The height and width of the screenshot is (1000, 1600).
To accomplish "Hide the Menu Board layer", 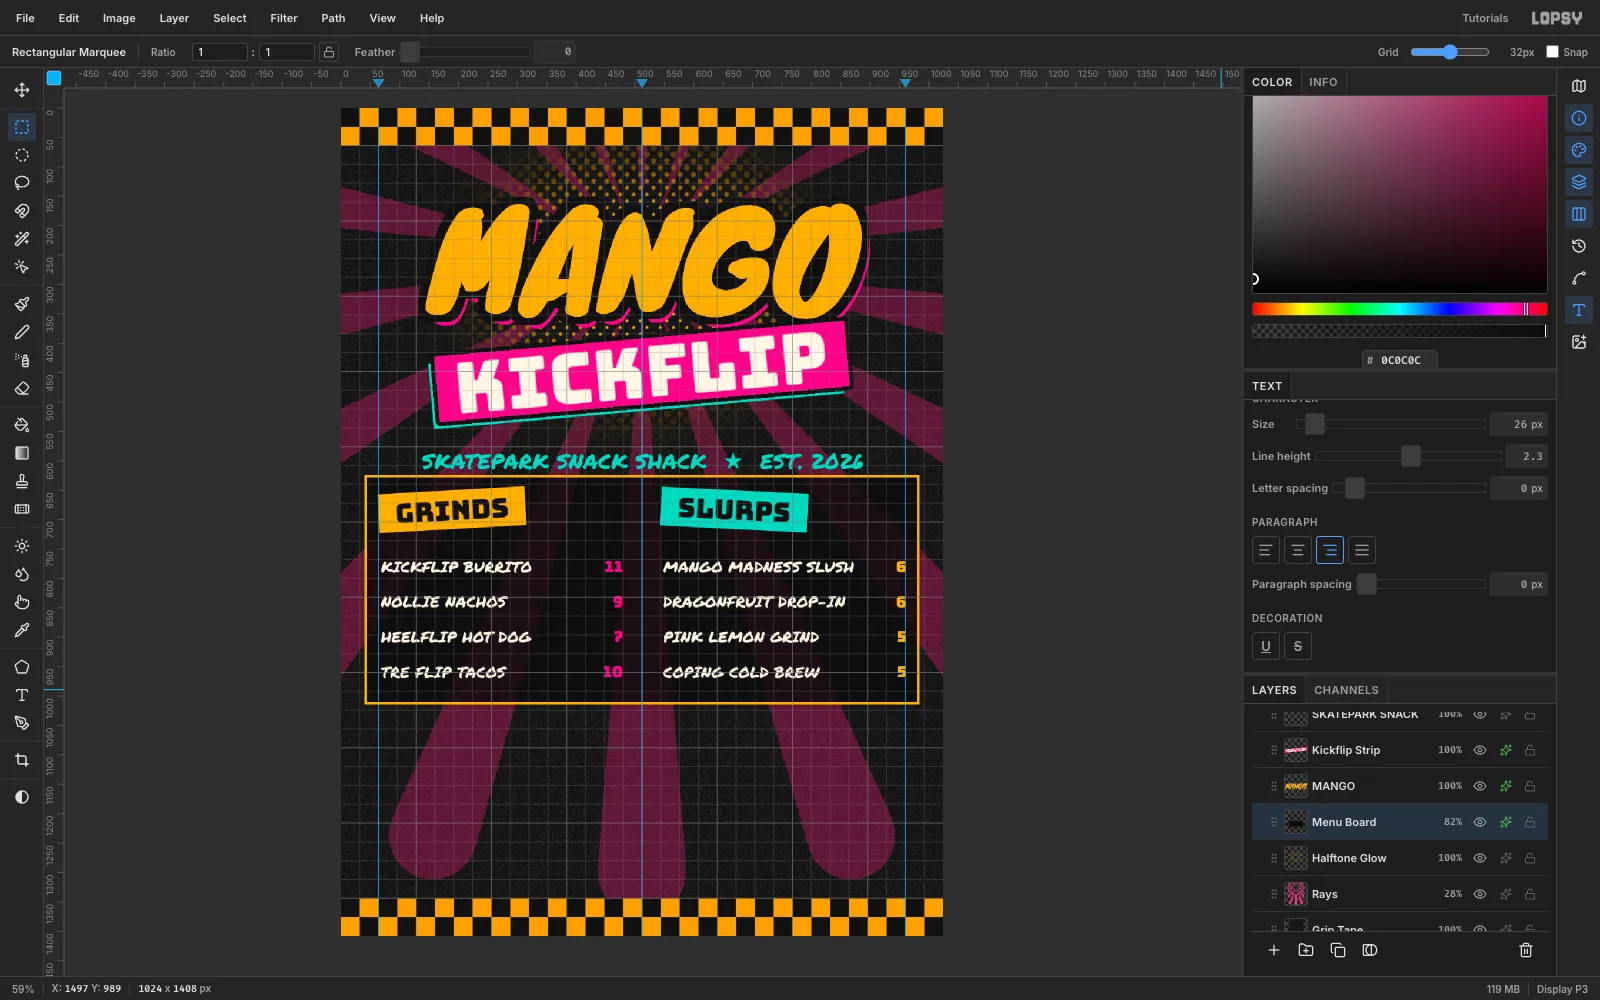I will pyautogui.click(x=1480, y=822).
